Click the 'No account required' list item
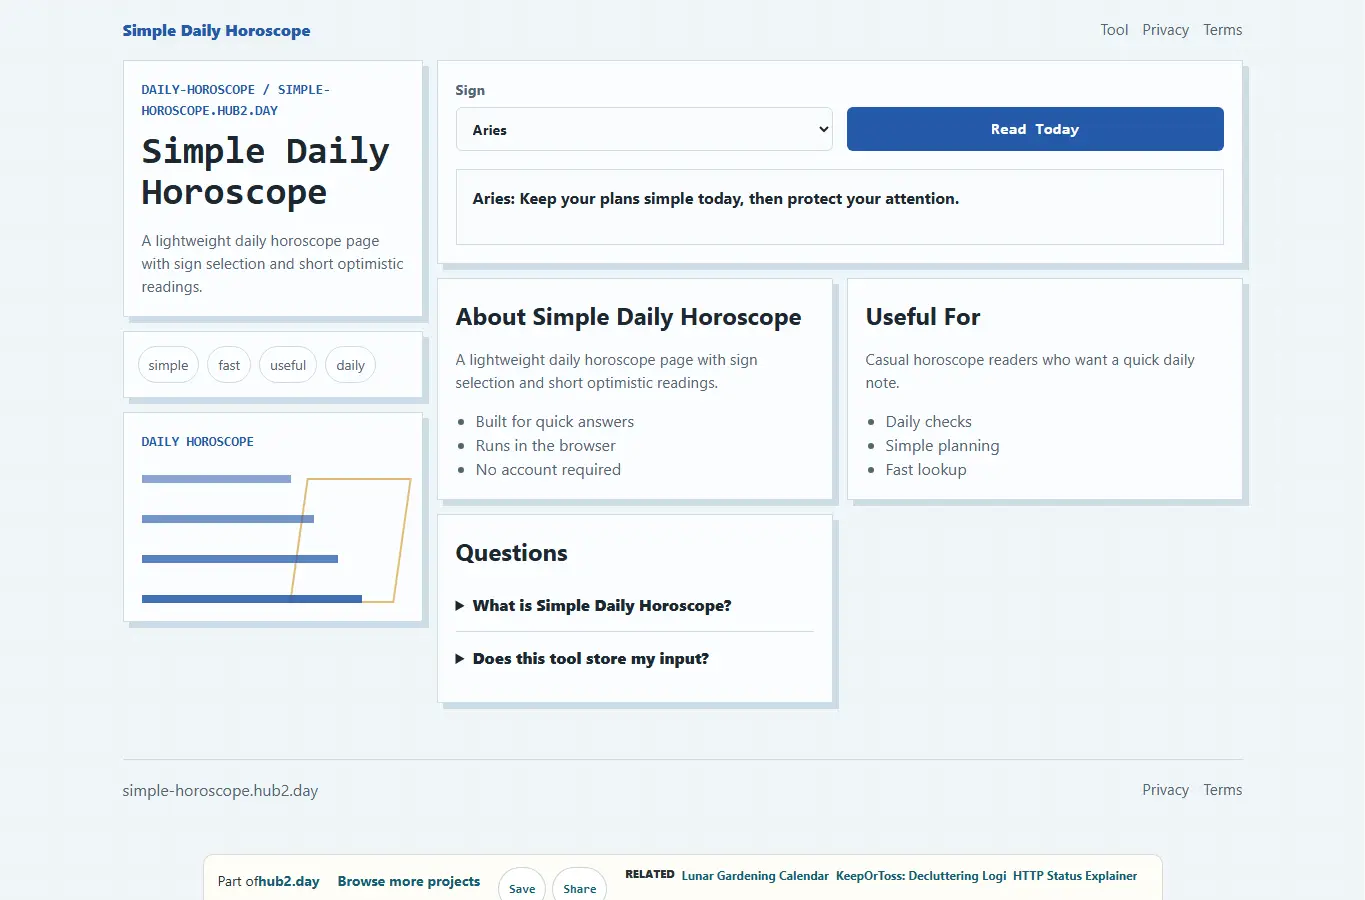1365x900 pixels. coord(548,470)
